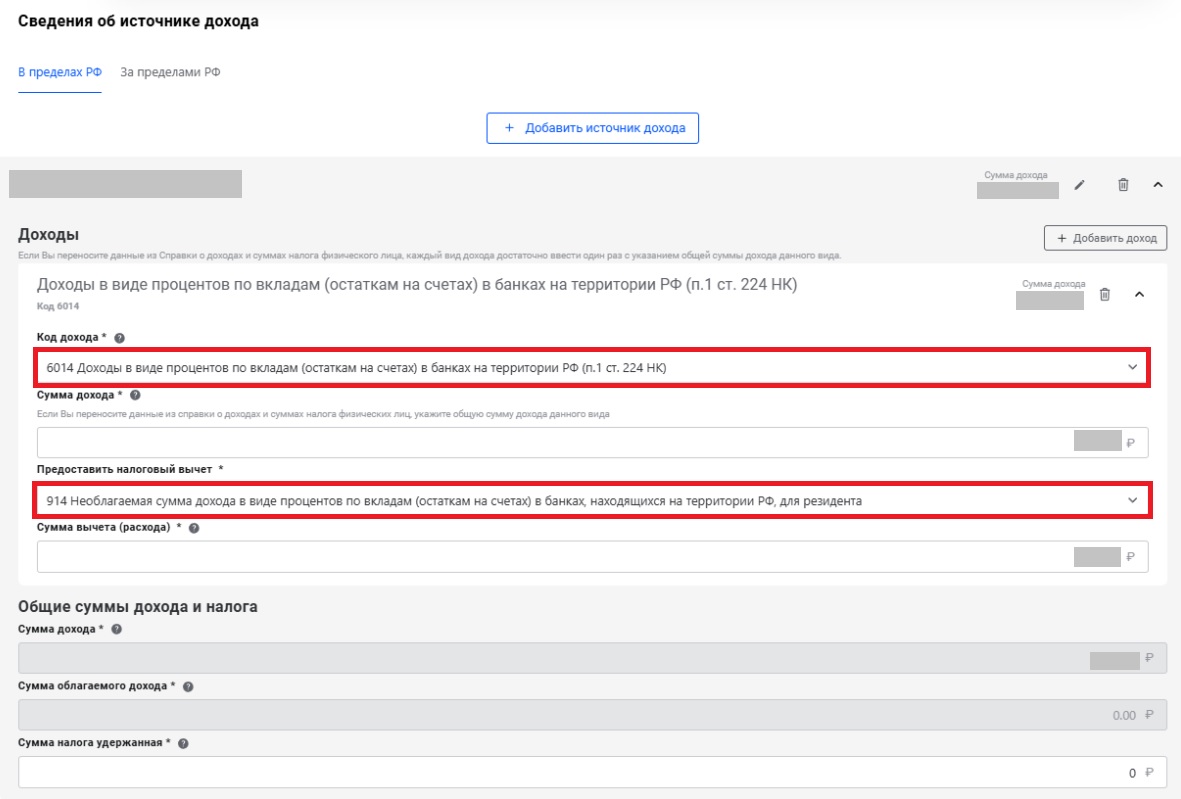Switch to the «В пределах РФ» tab
The height and width of the screenshot is (799, 1181).
(x=60, y=72)
